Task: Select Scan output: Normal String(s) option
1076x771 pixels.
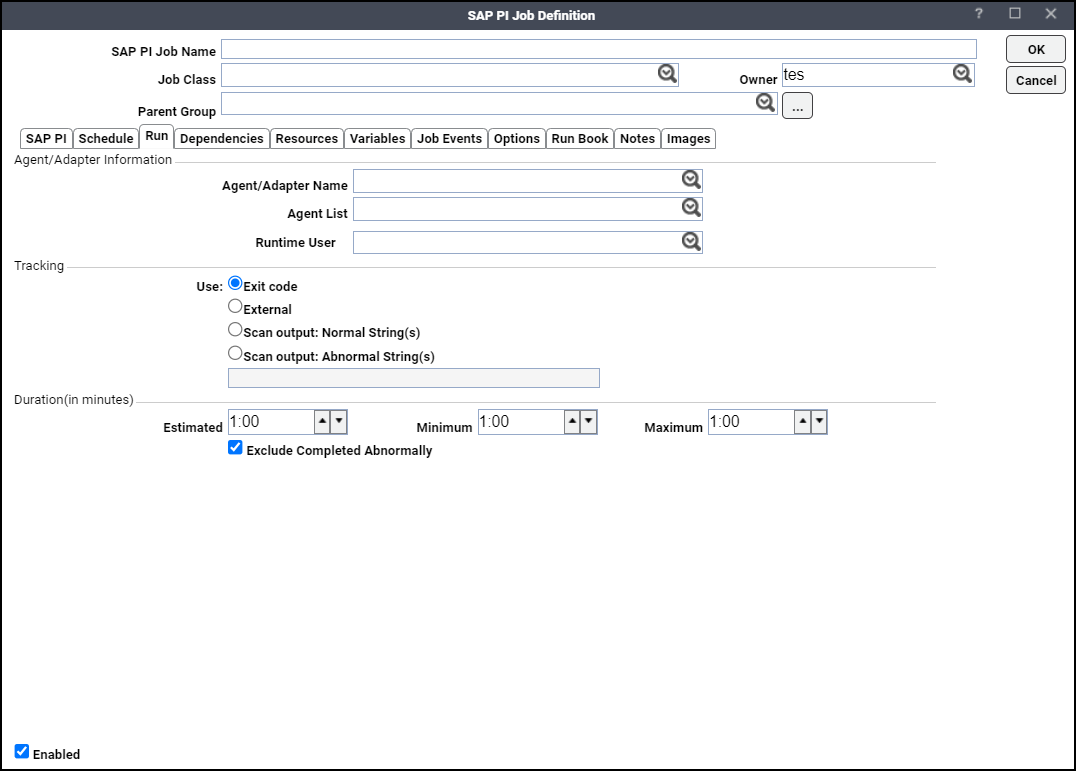Action: (235, 329)
